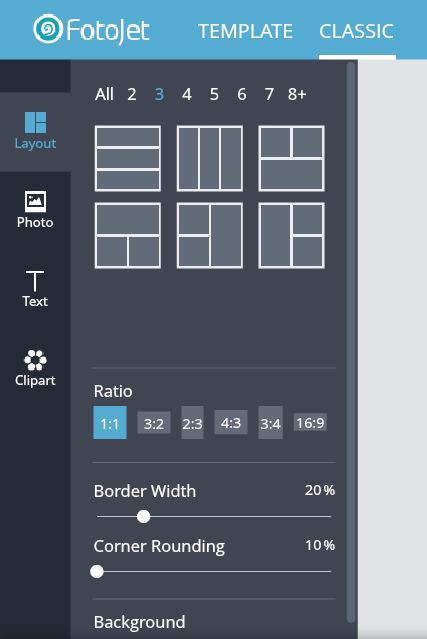
Task: Choose the three horizontal rows layout
Action: click(128, 159)
